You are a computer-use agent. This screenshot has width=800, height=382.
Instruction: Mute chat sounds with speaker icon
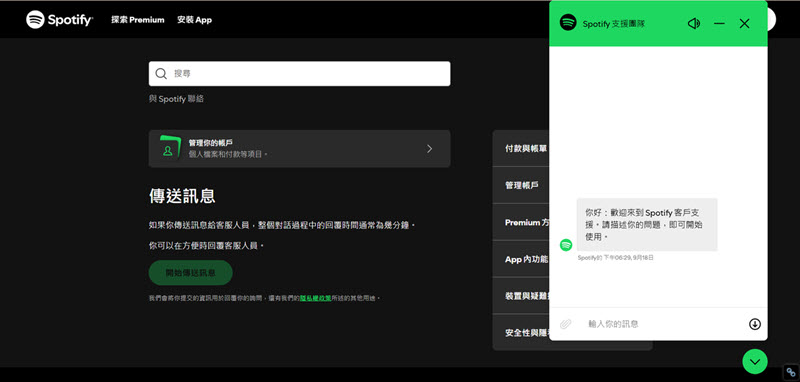click(x=694, y=23)
